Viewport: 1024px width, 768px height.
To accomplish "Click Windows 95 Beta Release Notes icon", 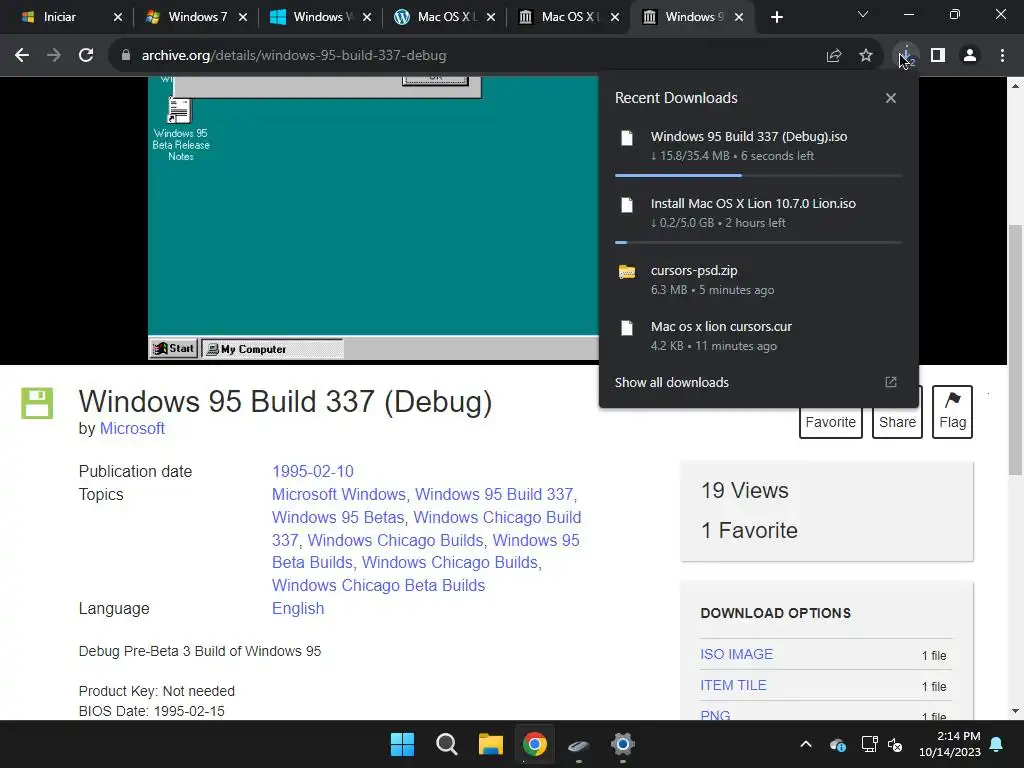I will 180,129.
